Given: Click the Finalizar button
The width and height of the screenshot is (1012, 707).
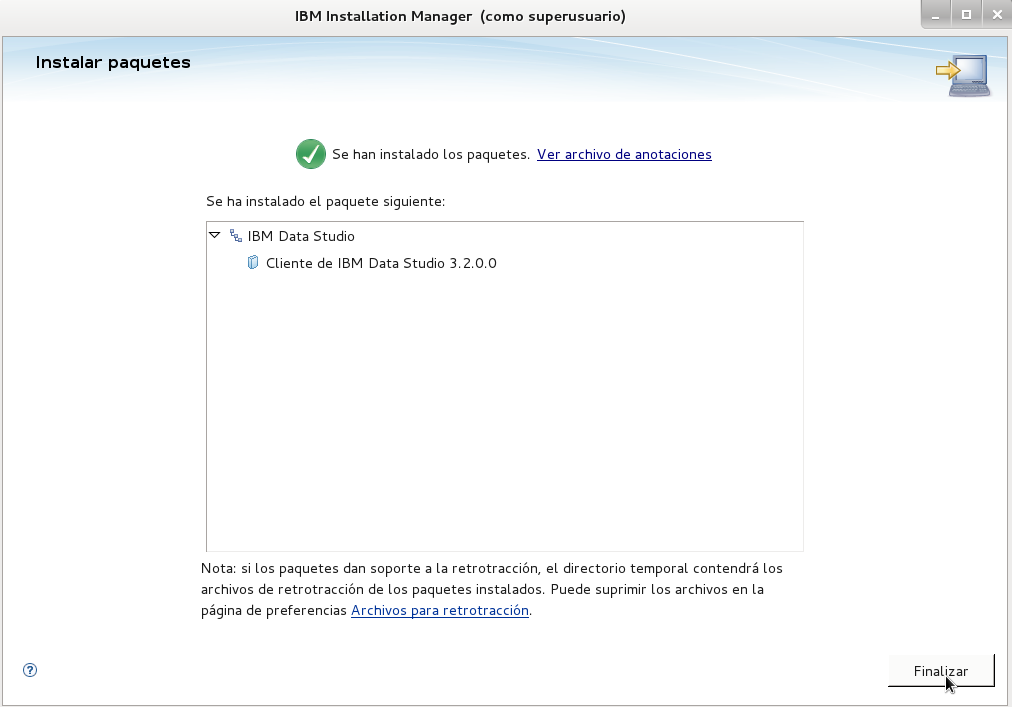Looking at the screenshot, I should (x=941, y=671).
